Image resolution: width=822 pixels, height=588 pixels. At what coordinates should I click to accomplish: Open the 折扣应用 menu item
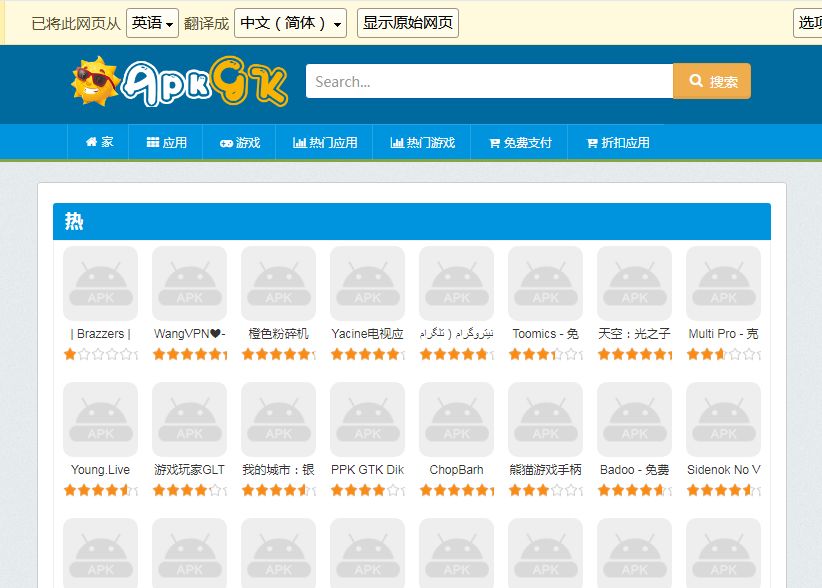point(618,142)
